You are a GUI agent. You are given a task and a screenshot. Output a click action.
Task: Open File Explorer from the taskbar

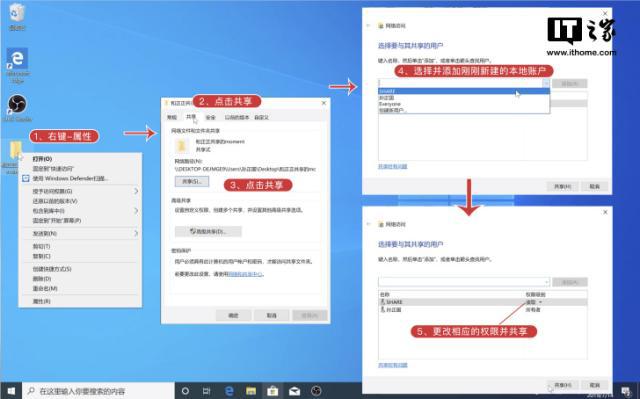[x=251, y=391]
